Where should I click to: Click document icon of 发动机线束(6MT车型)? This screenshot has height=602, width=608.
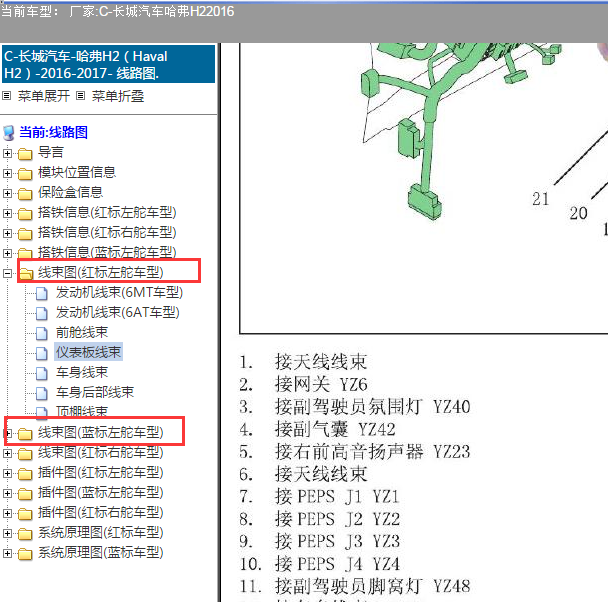[42, 293]
